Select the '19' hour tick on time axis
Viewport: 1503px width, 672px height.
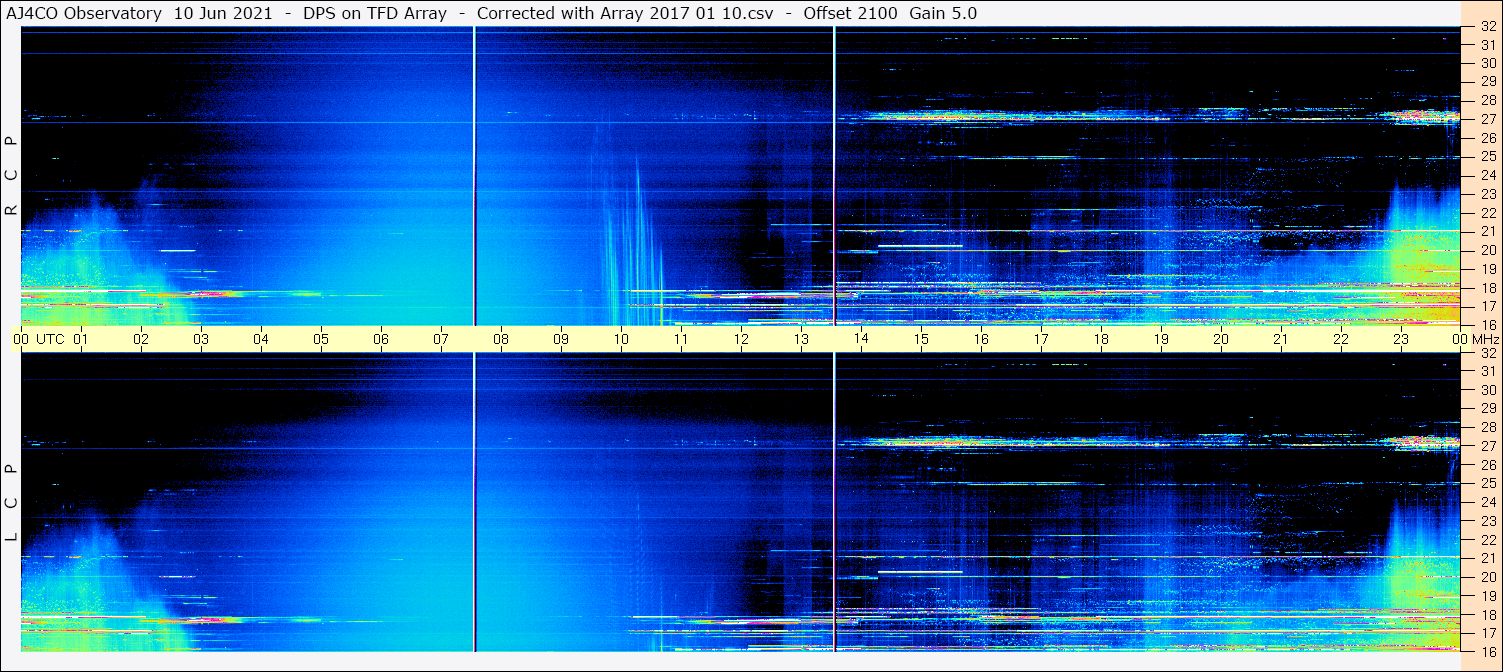click(x=1161, y=339)
